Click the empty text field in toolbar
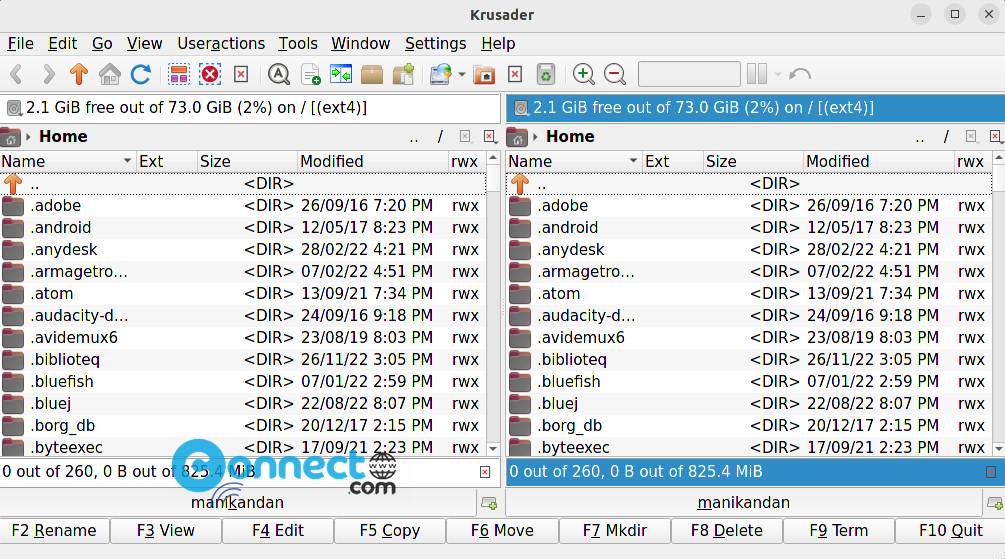This screenshot has width=1005, height=559. 689,74
